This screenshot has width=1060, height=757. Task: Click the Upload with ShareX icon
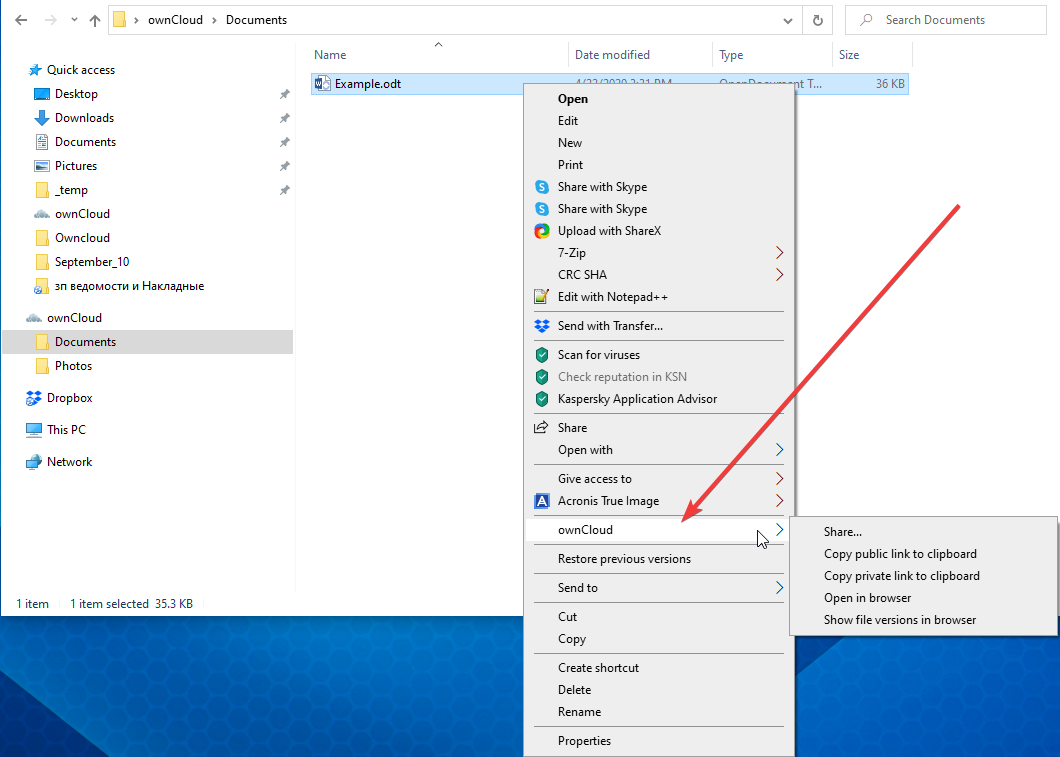click(542, 231)
